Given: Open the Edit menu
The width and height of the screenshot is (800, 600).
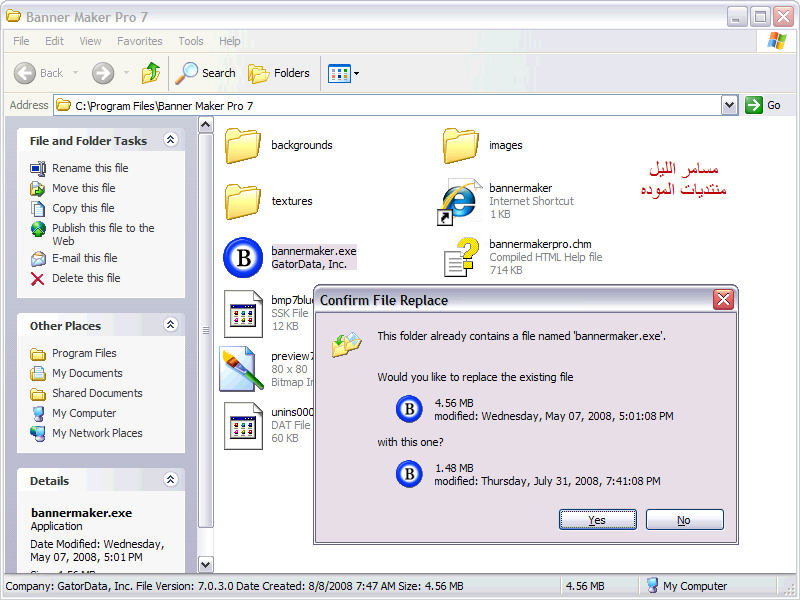Looking at the screenshot, I should [x=54, y=41].
